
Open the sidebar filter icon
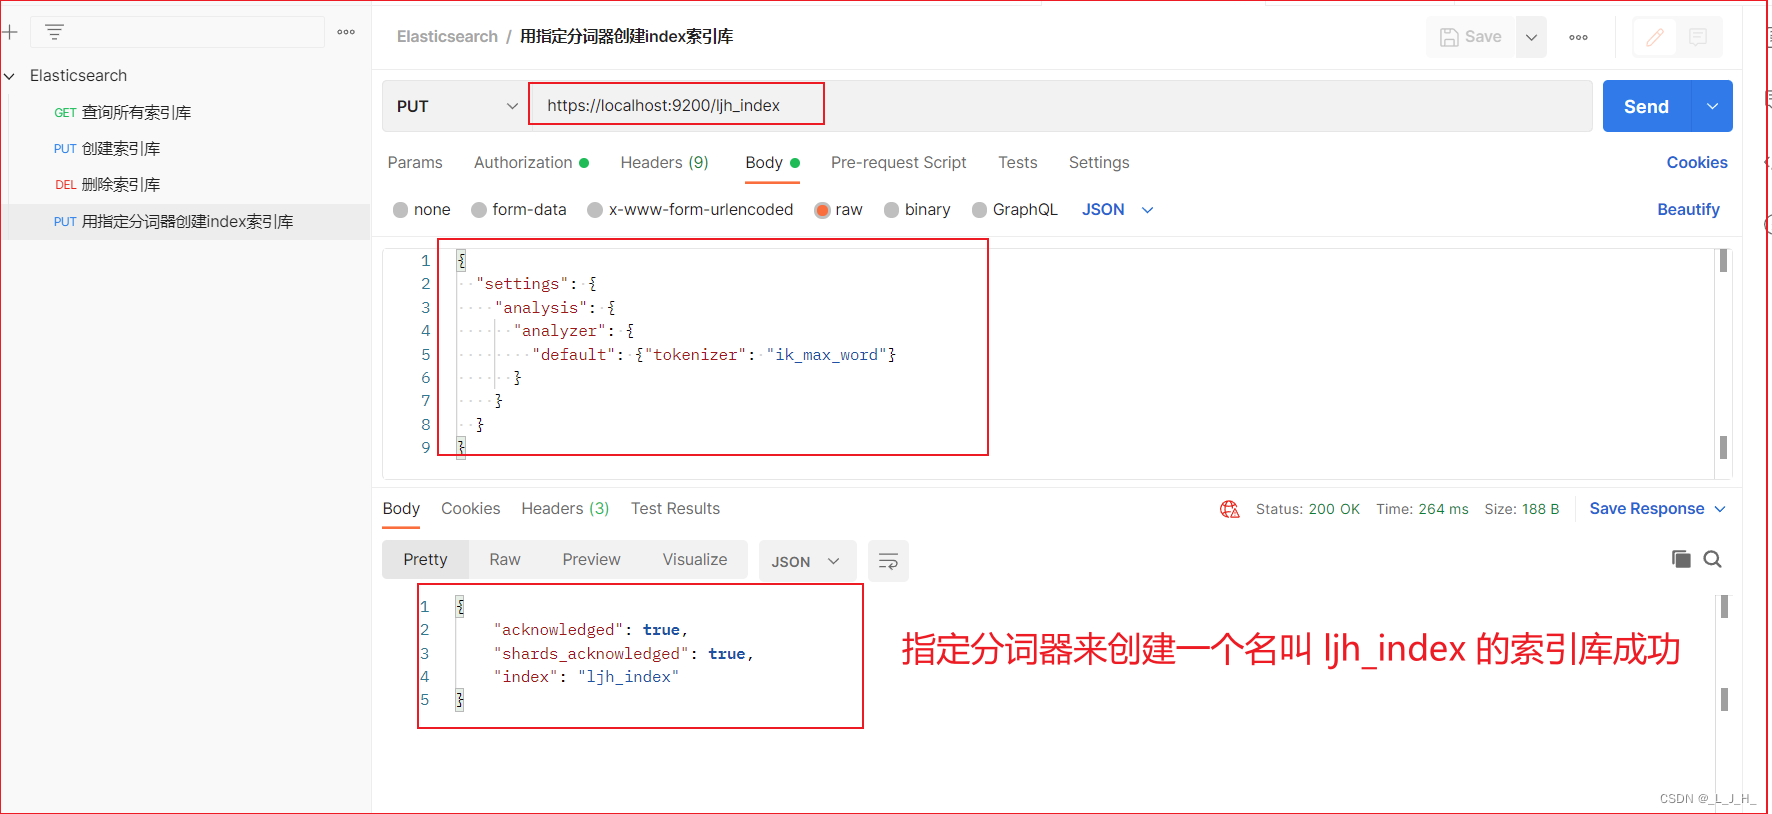(55, 32)
